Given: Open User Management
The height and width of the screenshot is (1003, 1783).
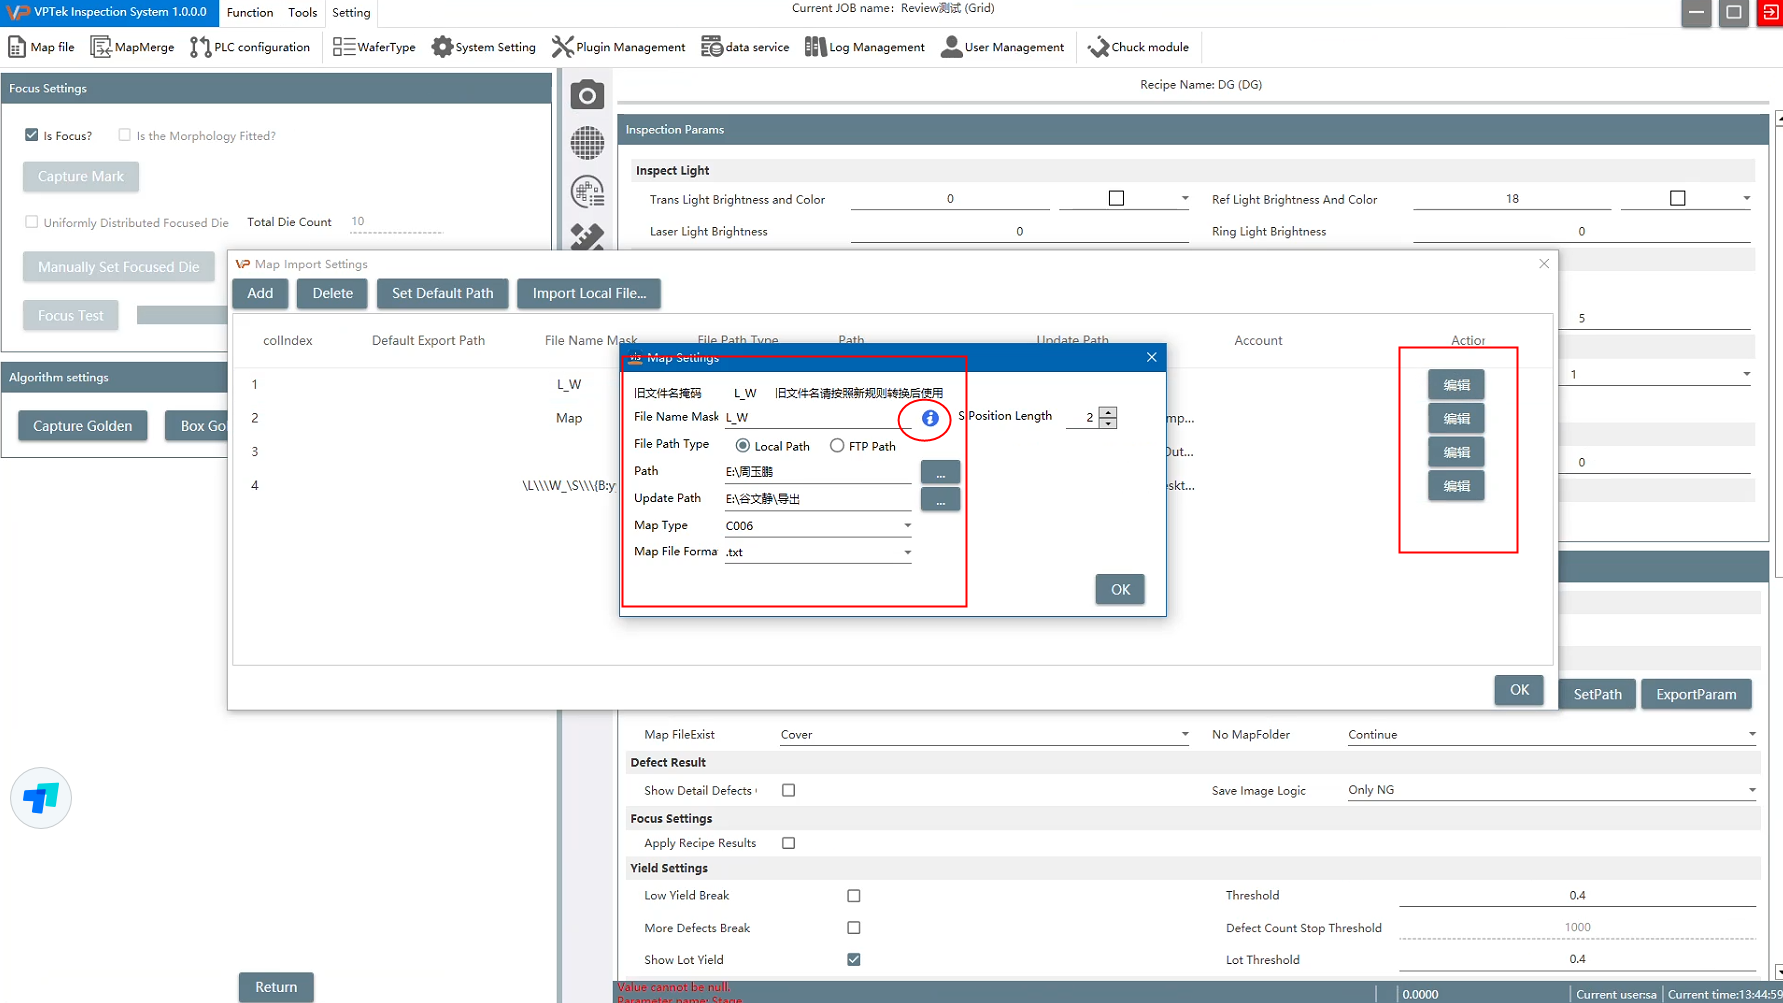Looking at the screenshot, I should [1003, 47].
